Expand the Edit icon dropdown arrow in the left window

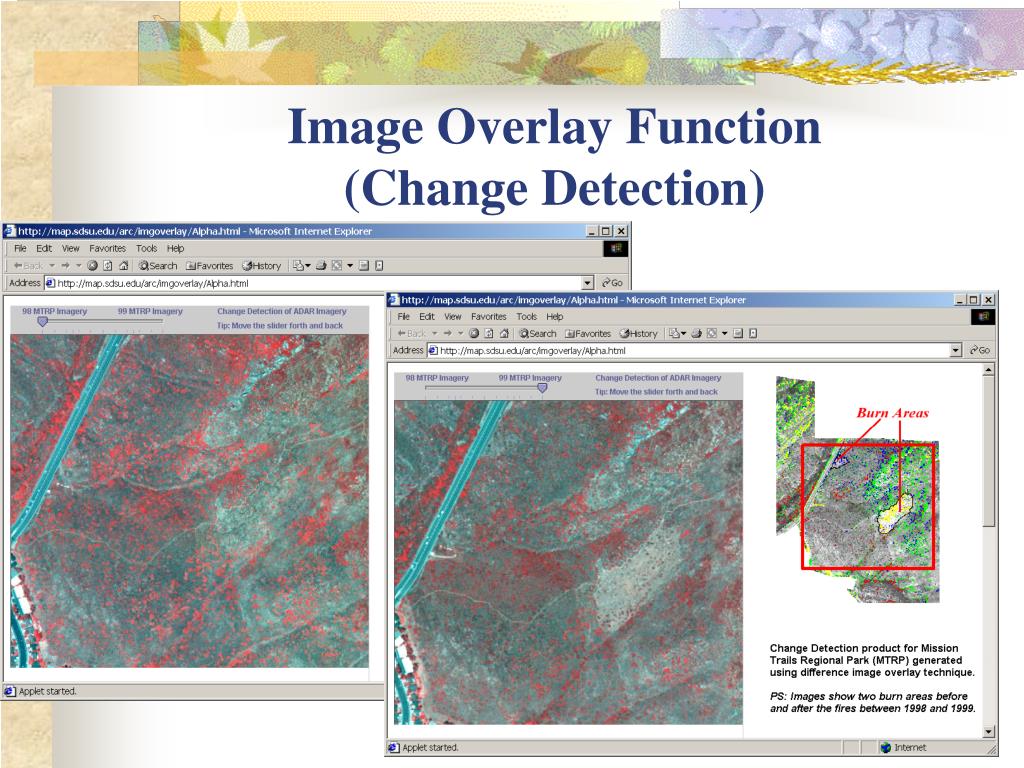click(350, 266)
